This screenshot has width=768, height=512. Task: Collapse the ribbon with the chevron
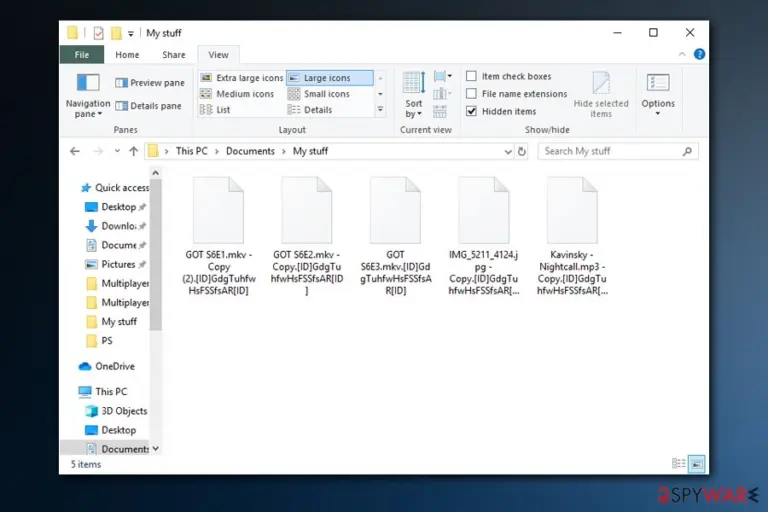682,54
